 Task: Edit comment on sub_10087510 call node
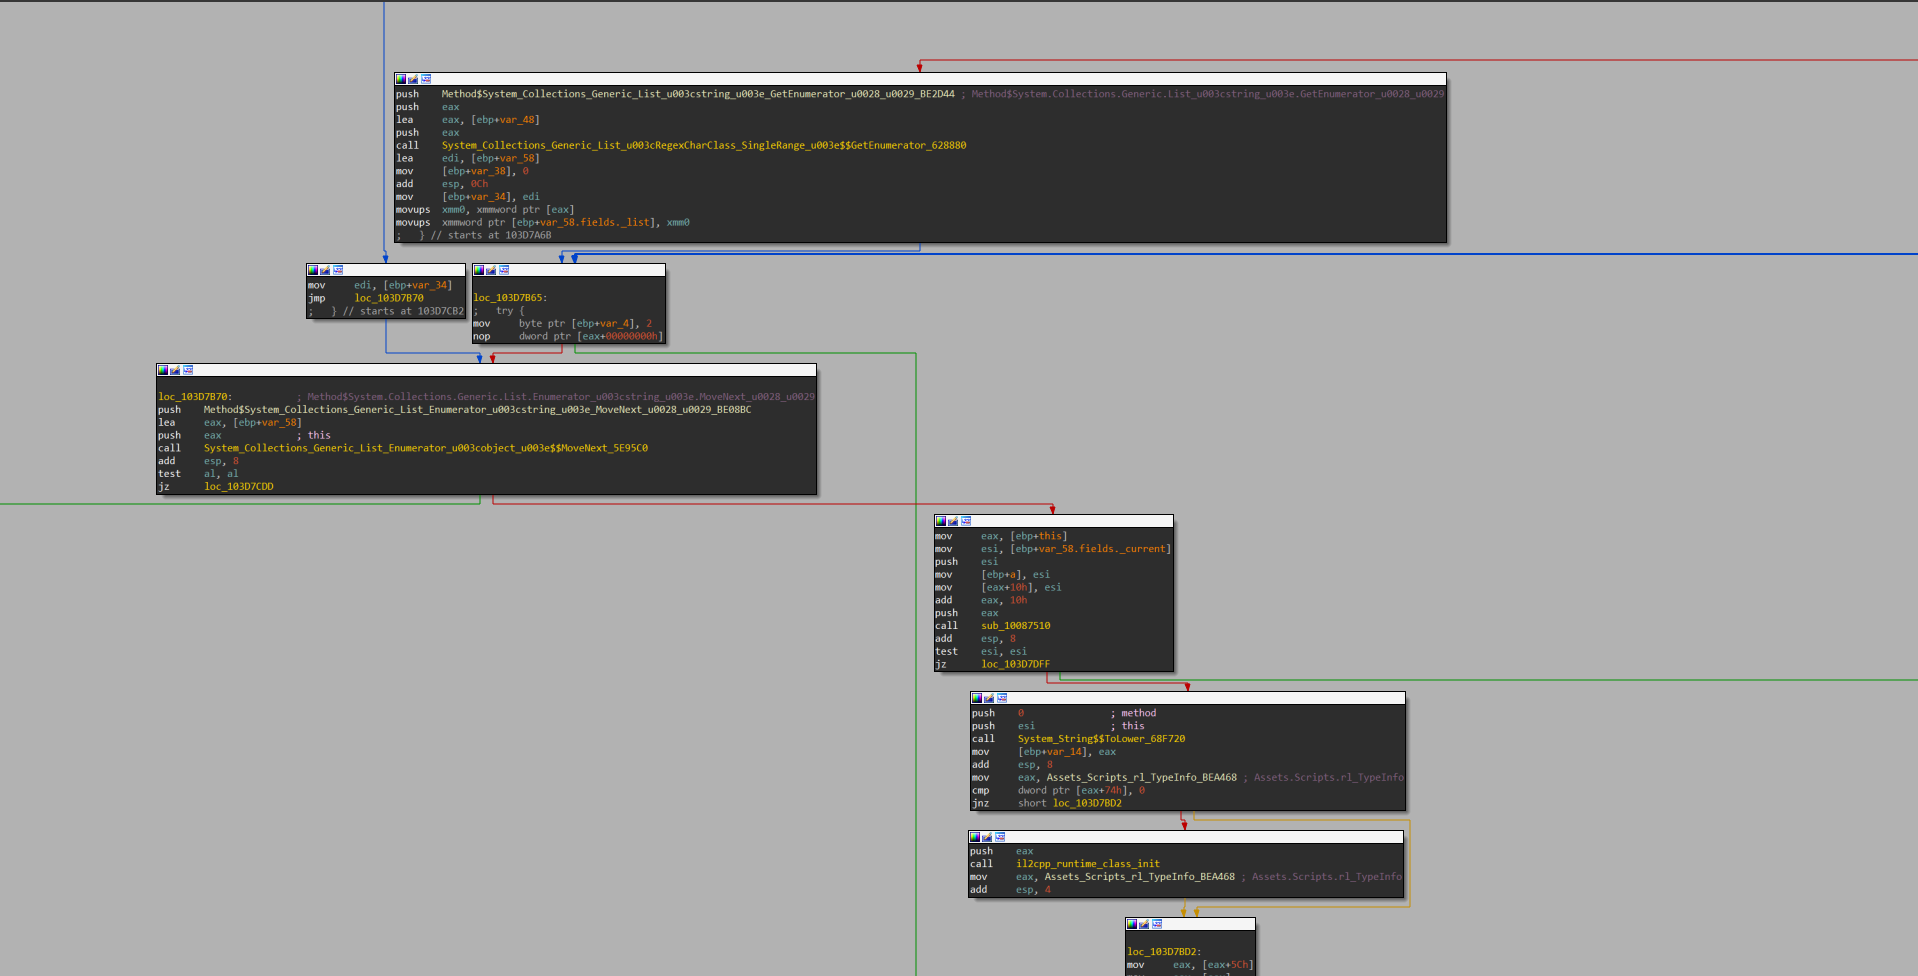point(953,521)
